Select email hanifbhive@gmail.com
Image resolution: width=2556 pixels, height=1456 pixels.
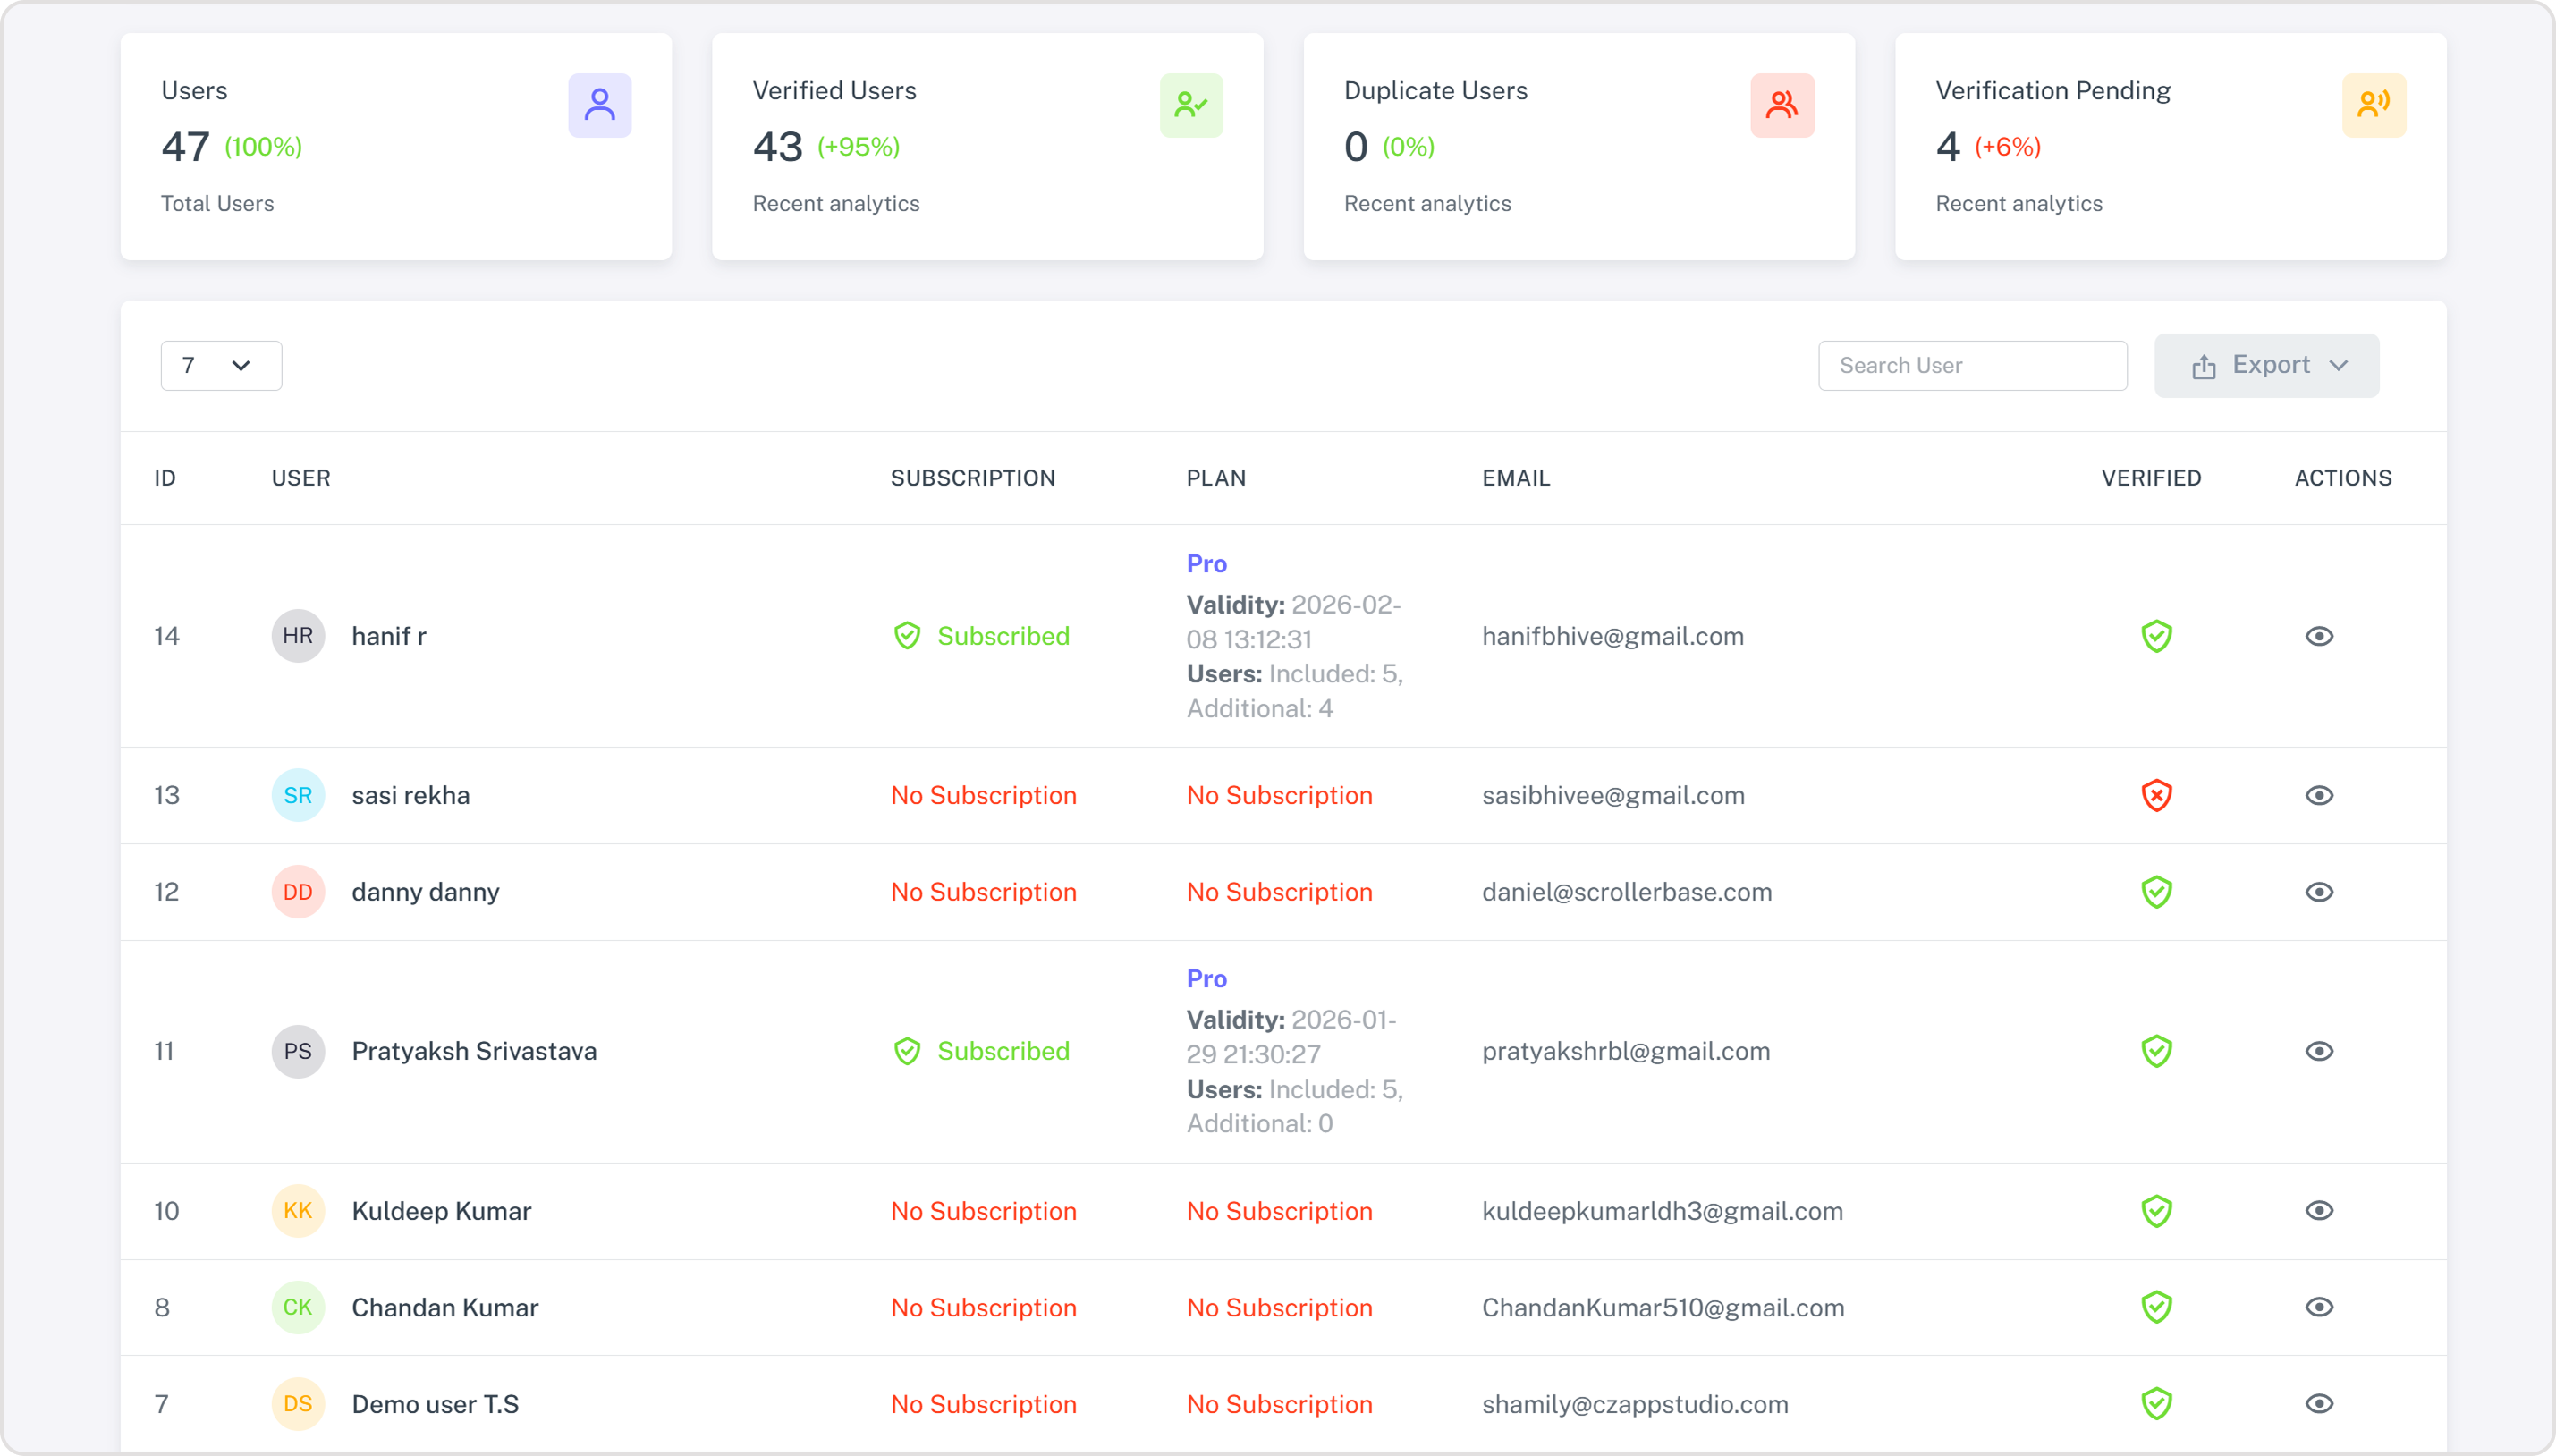click(1613, 636)
